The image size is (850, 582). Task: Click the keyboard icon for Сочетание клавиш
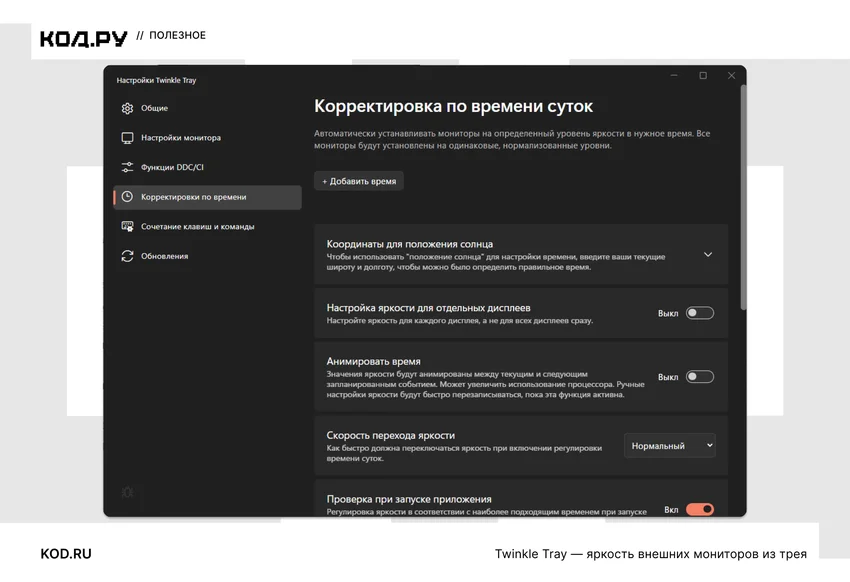pos(127,227)
